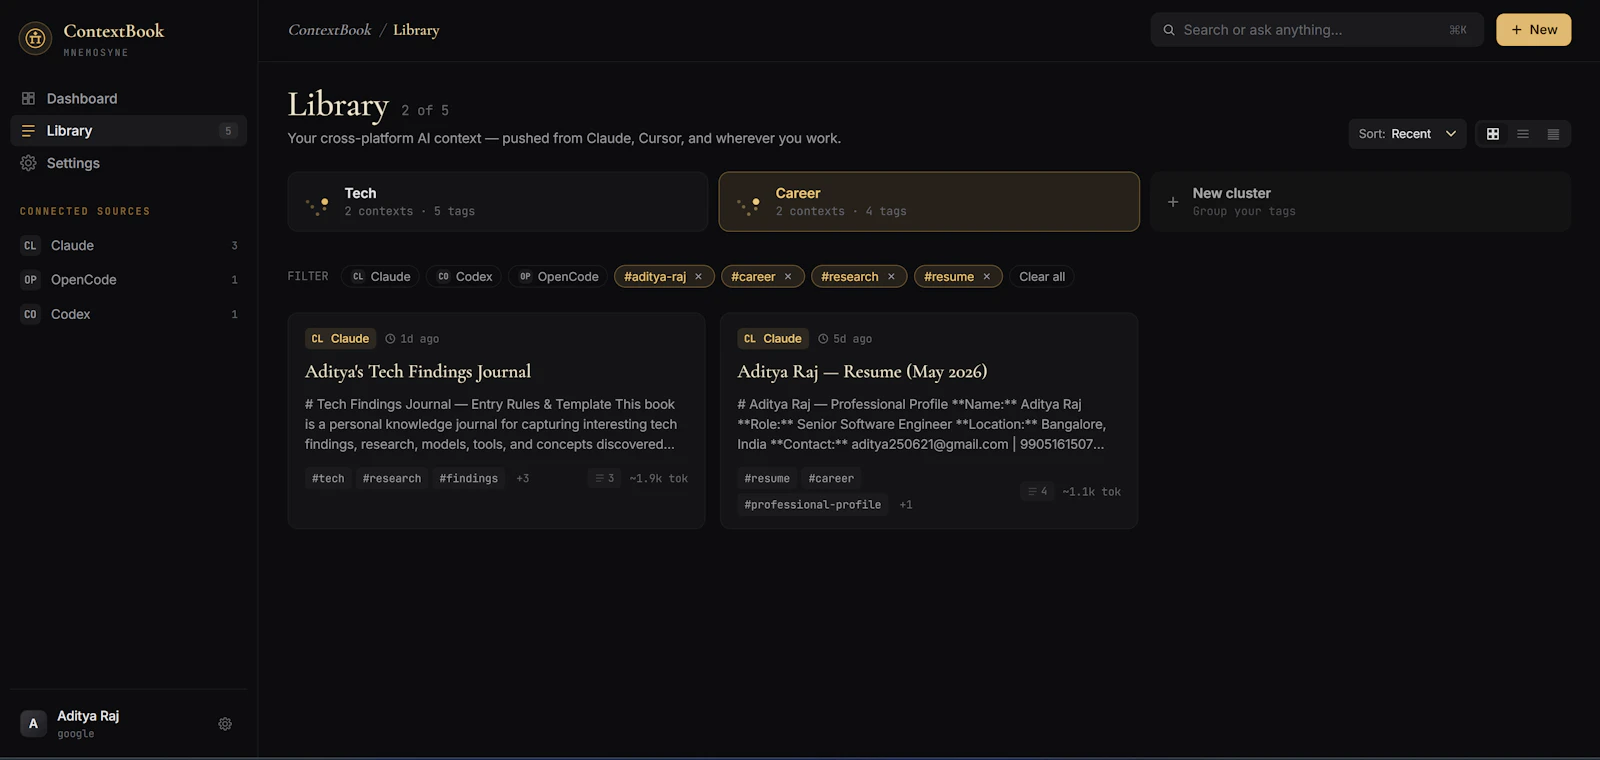
Task: Click the #tech tag on journal card
Action: [x=328, y=479]
